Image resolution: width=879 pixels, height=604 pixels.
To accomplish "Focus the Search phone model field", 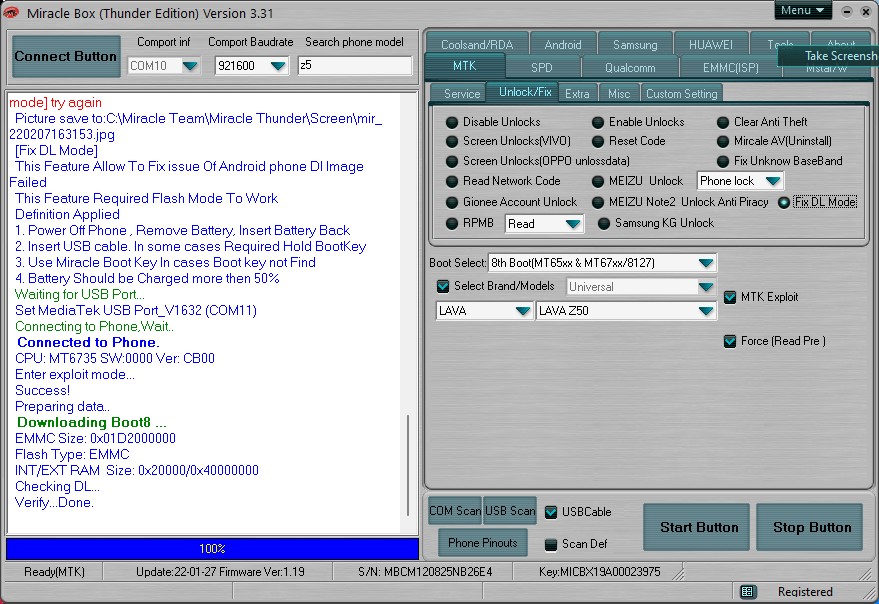I will point(355,66).
